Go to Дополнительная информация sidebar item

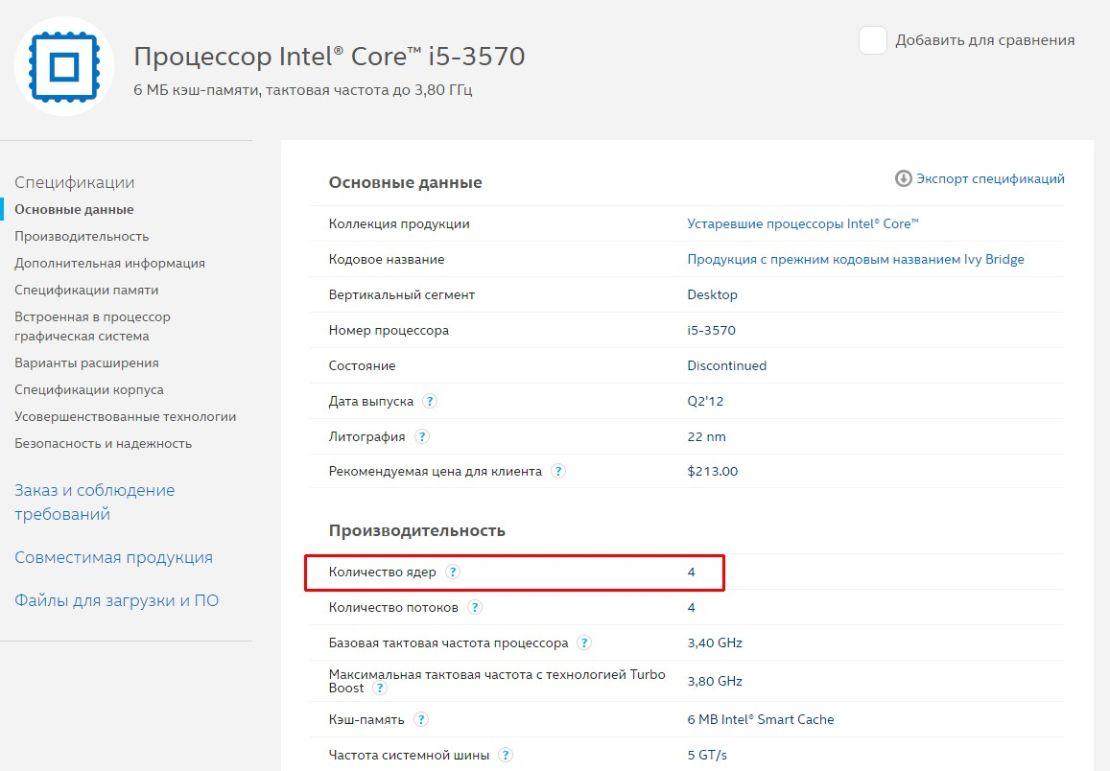pyautogui.click(x=110, y=263)
